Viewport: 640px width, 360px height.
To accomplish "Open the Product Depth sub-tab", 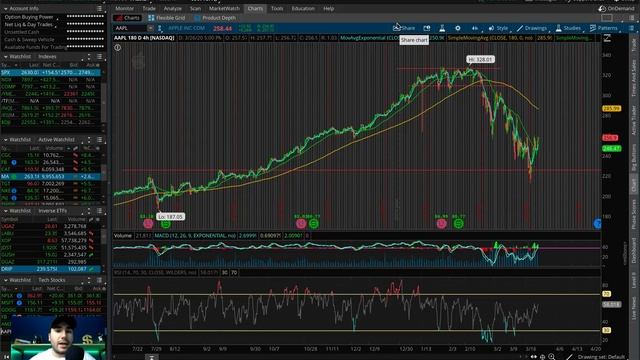I will [215, 18].
